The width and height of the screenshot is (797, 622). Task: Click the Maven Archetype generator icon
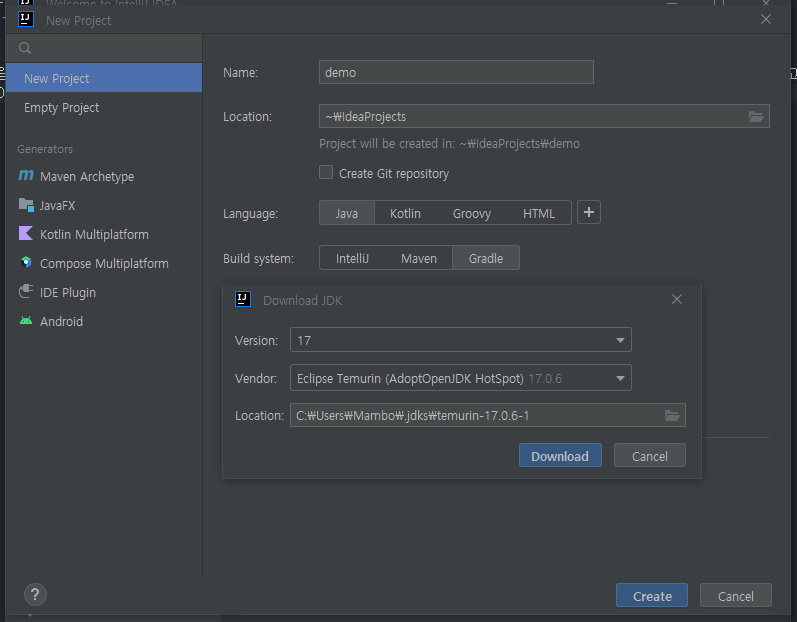point(26,176)
